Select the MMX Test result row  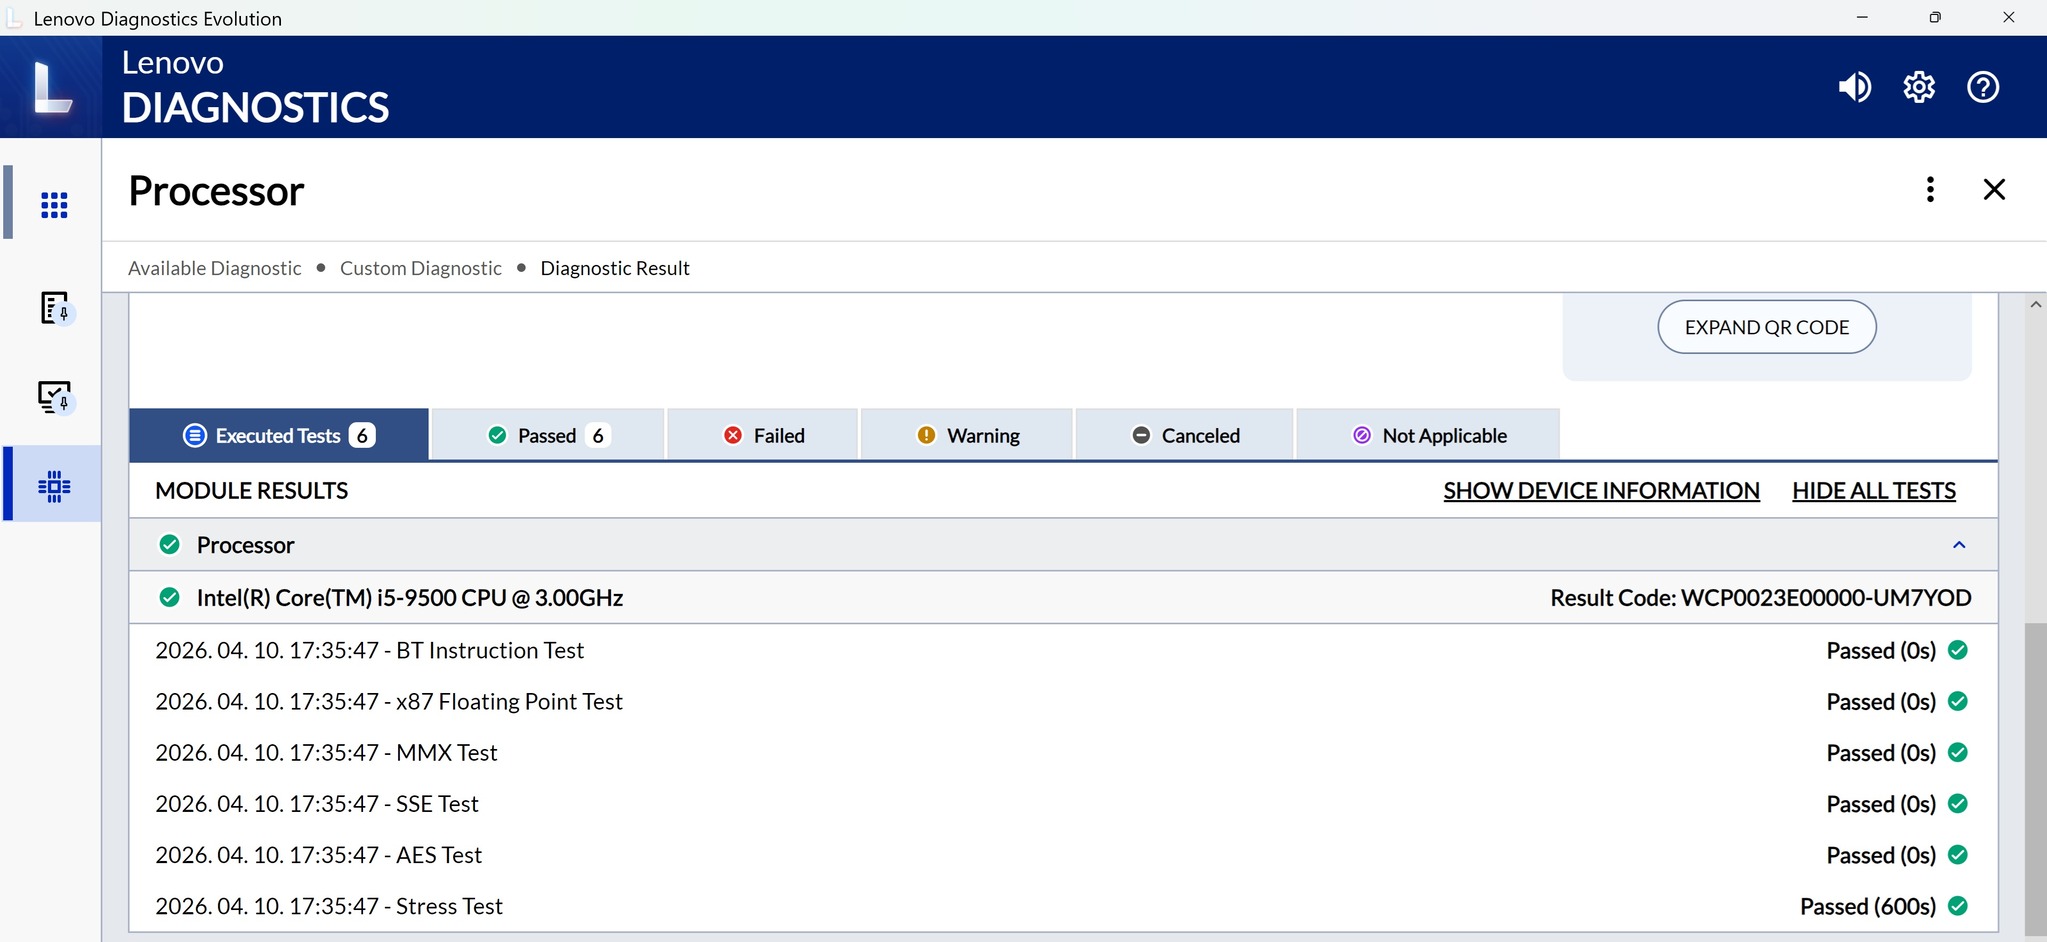click(x=1063, y=752)
